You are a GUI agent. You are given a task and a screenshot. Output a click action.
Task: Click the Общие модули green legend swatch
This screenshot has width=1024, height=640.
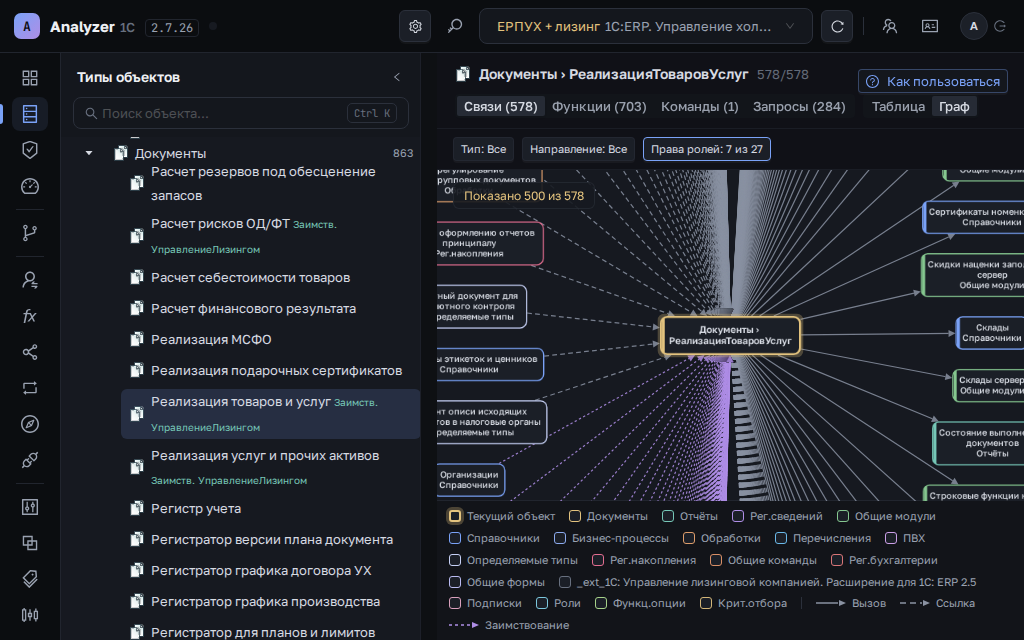click(x=843, y=516)
